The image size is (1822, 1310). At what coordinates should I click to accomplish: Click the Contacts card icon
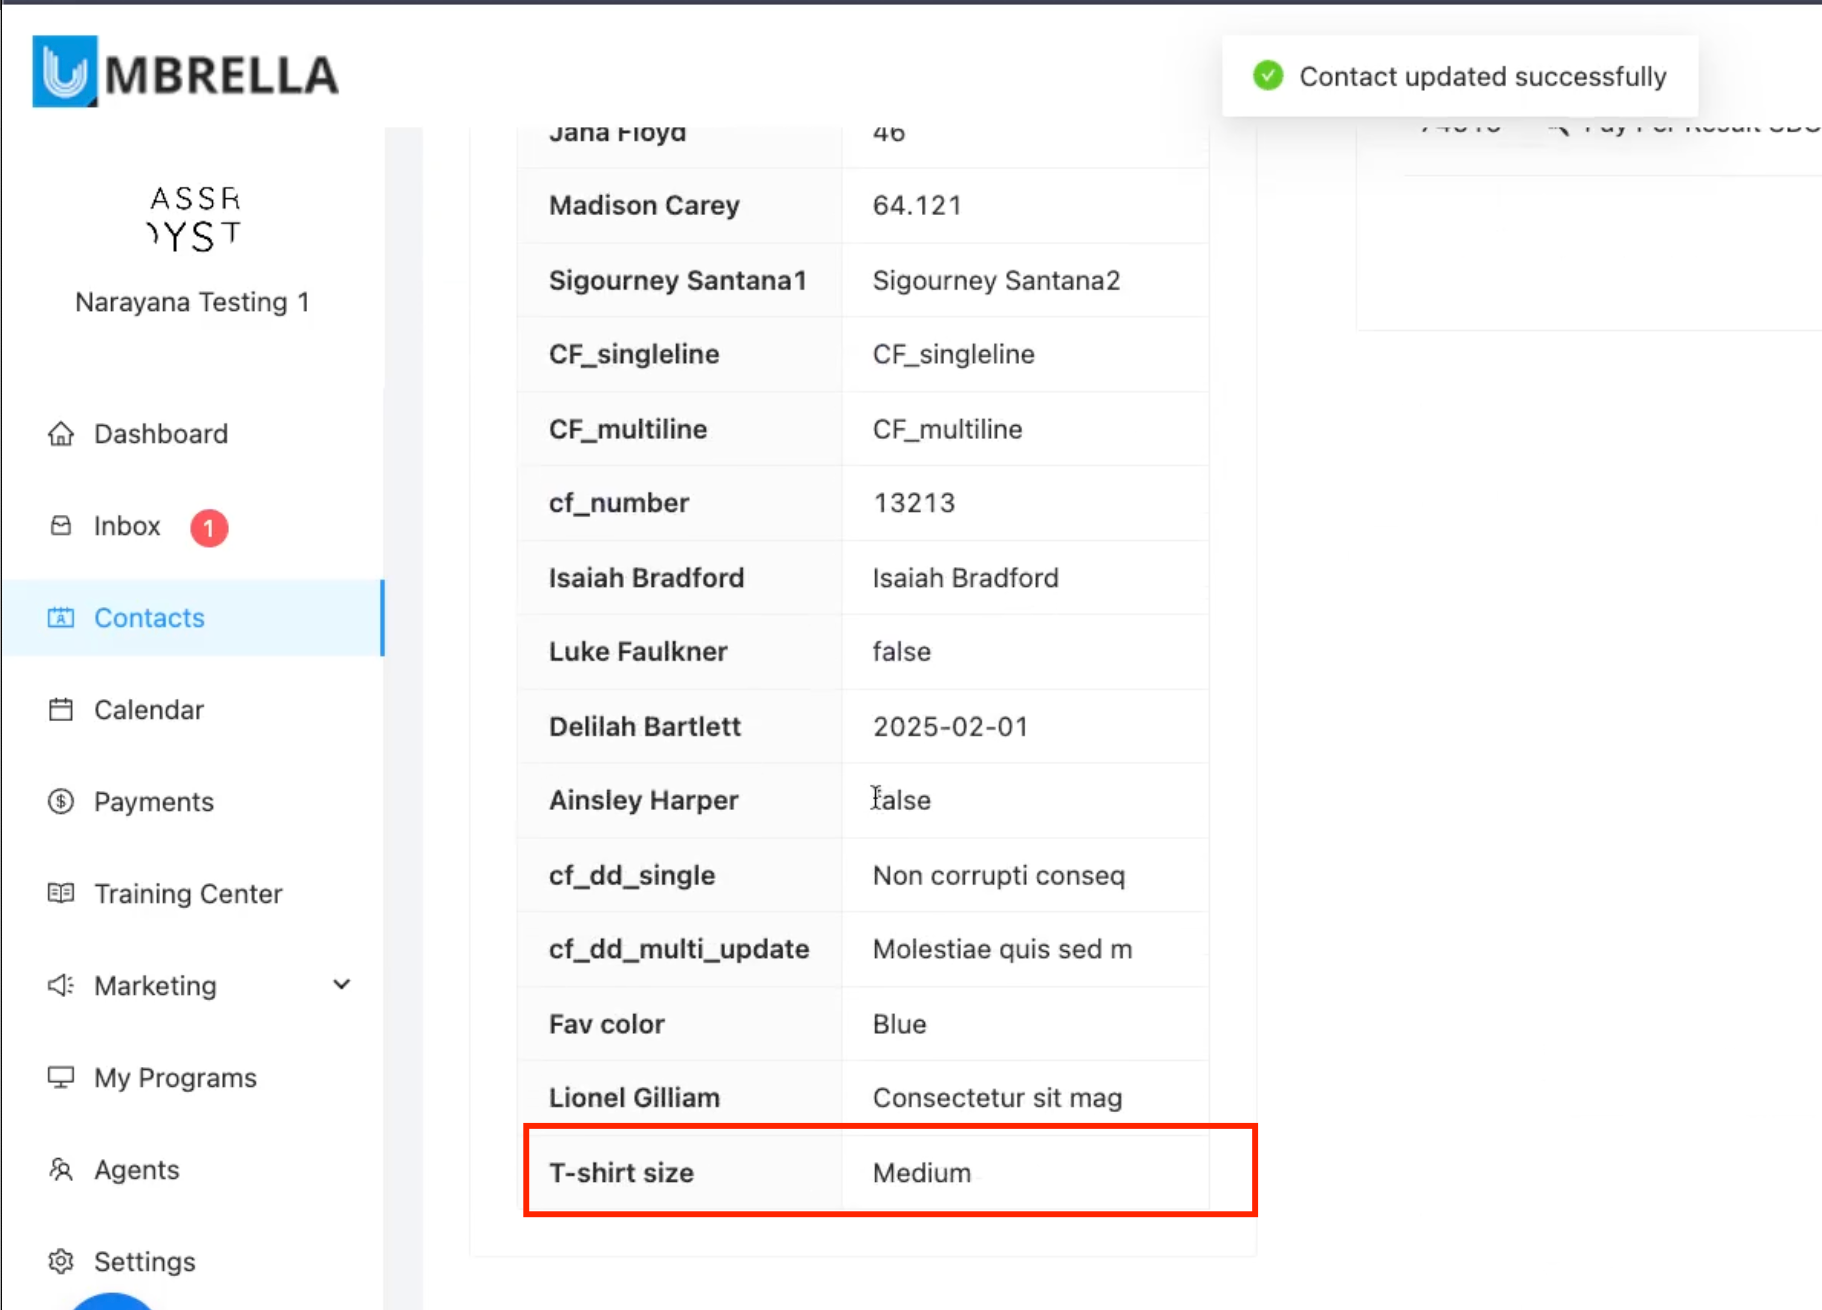61,618
